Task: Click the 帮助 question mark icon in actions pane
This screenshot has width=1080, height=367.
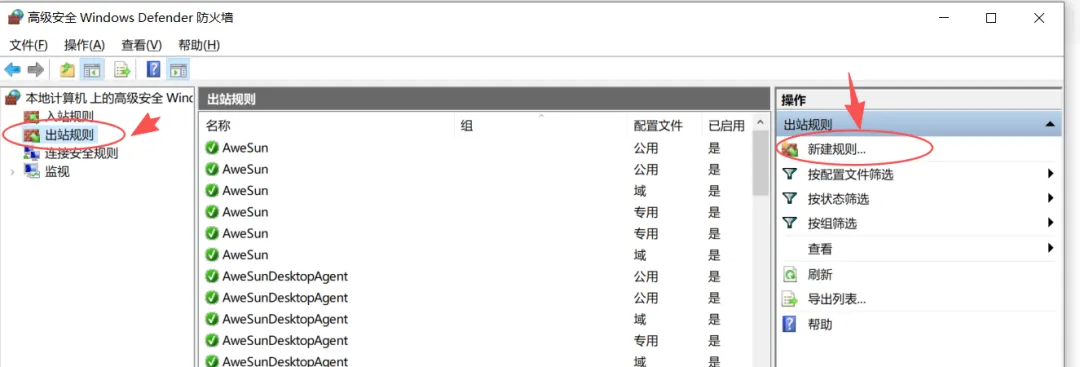Action: 790,324
